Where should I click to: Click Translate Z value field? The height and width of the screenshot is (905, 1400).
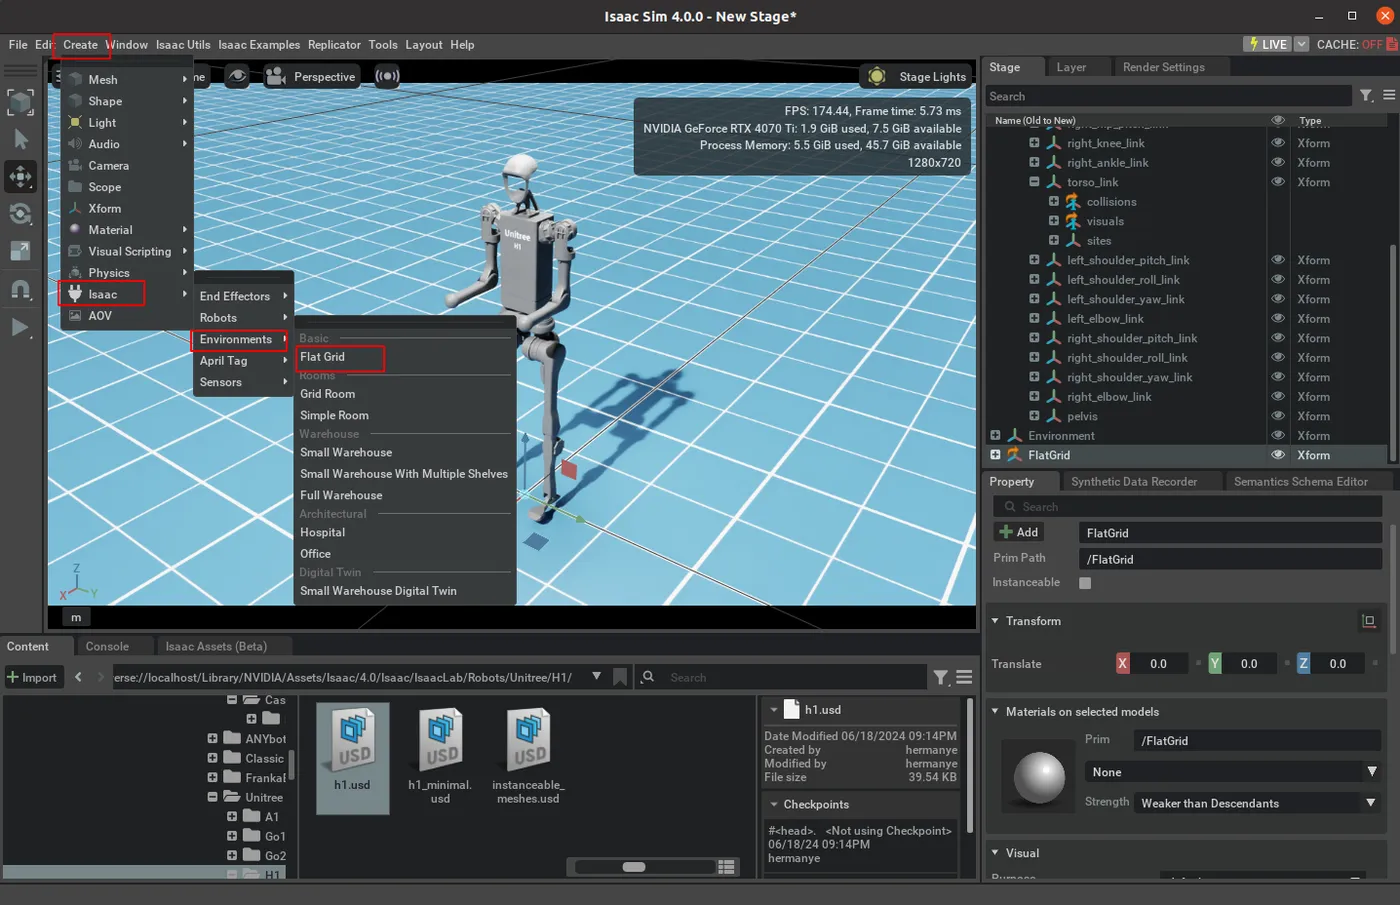(1337, 663)
